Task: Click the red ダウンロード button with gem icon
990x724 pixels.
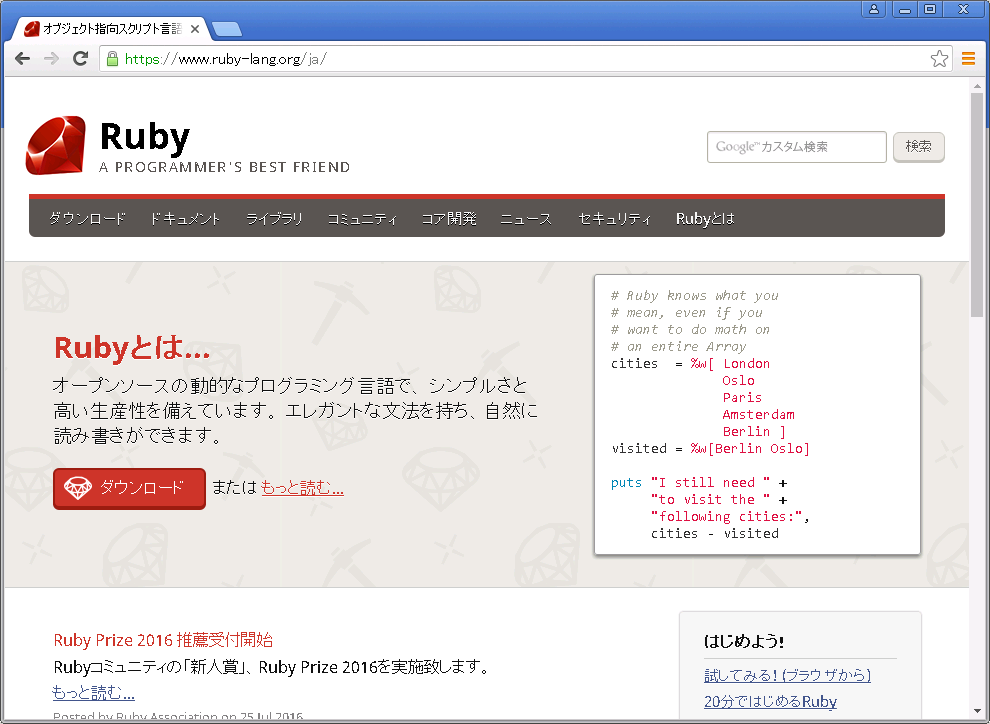Action: [129, 489]
